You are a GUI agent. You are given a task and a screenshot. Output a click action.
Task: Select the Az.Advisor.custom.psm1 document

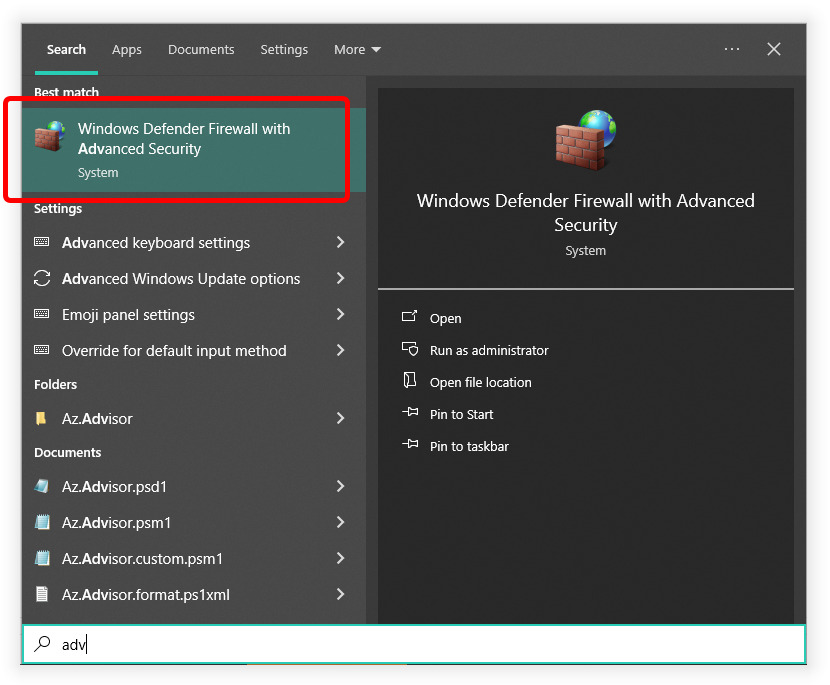click(194, 558)
